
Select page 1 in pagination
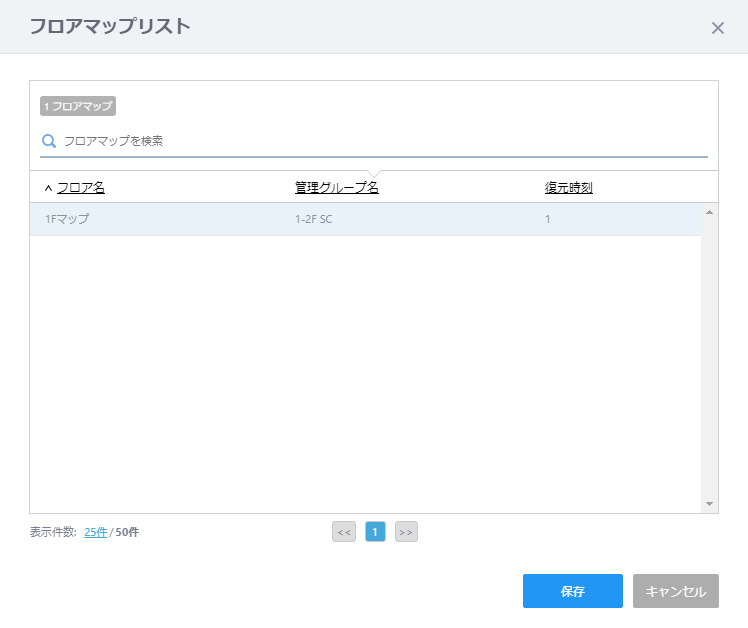point(375,532)
